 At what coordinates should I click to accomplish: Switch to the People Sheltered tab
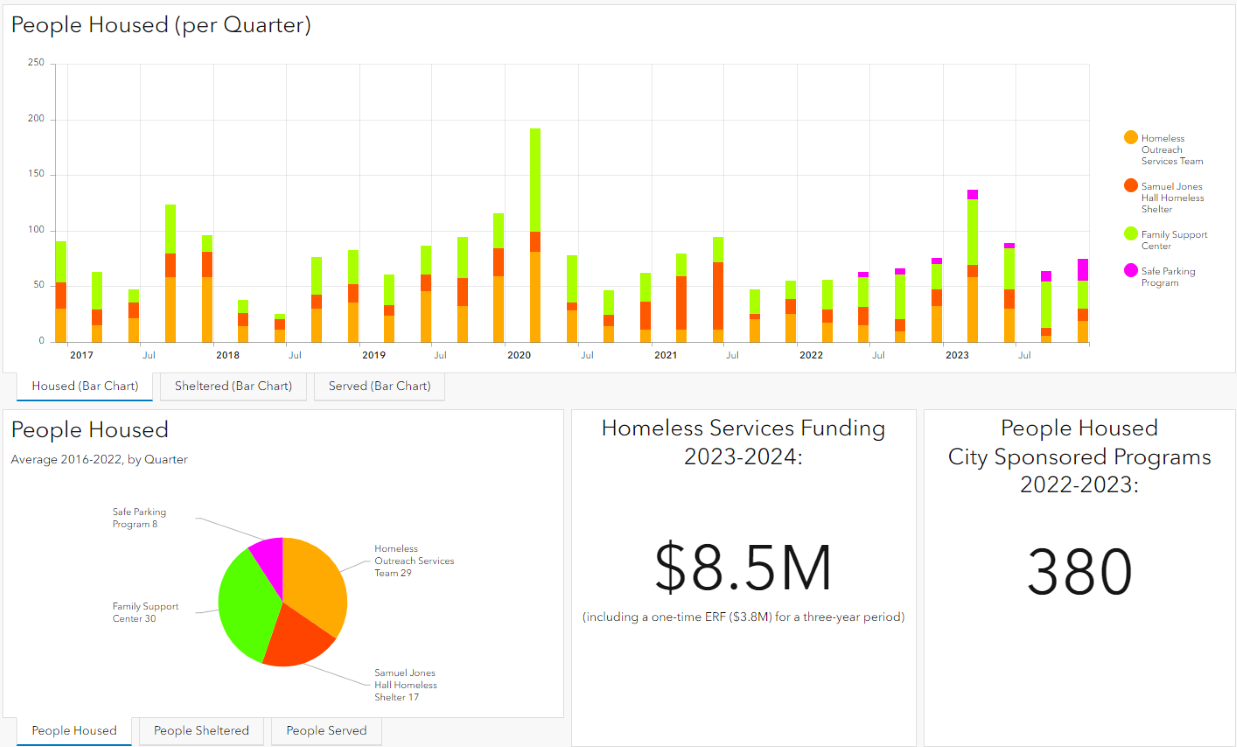pos(201,731)
